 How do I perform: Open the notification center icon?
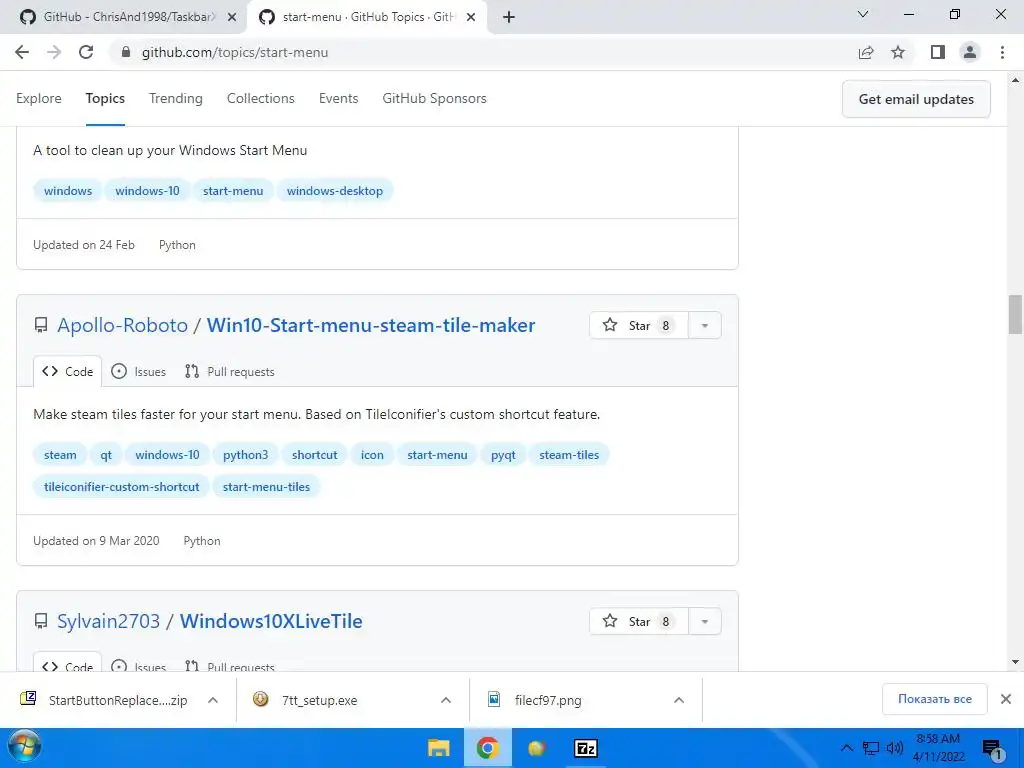[x=992, y=748]
